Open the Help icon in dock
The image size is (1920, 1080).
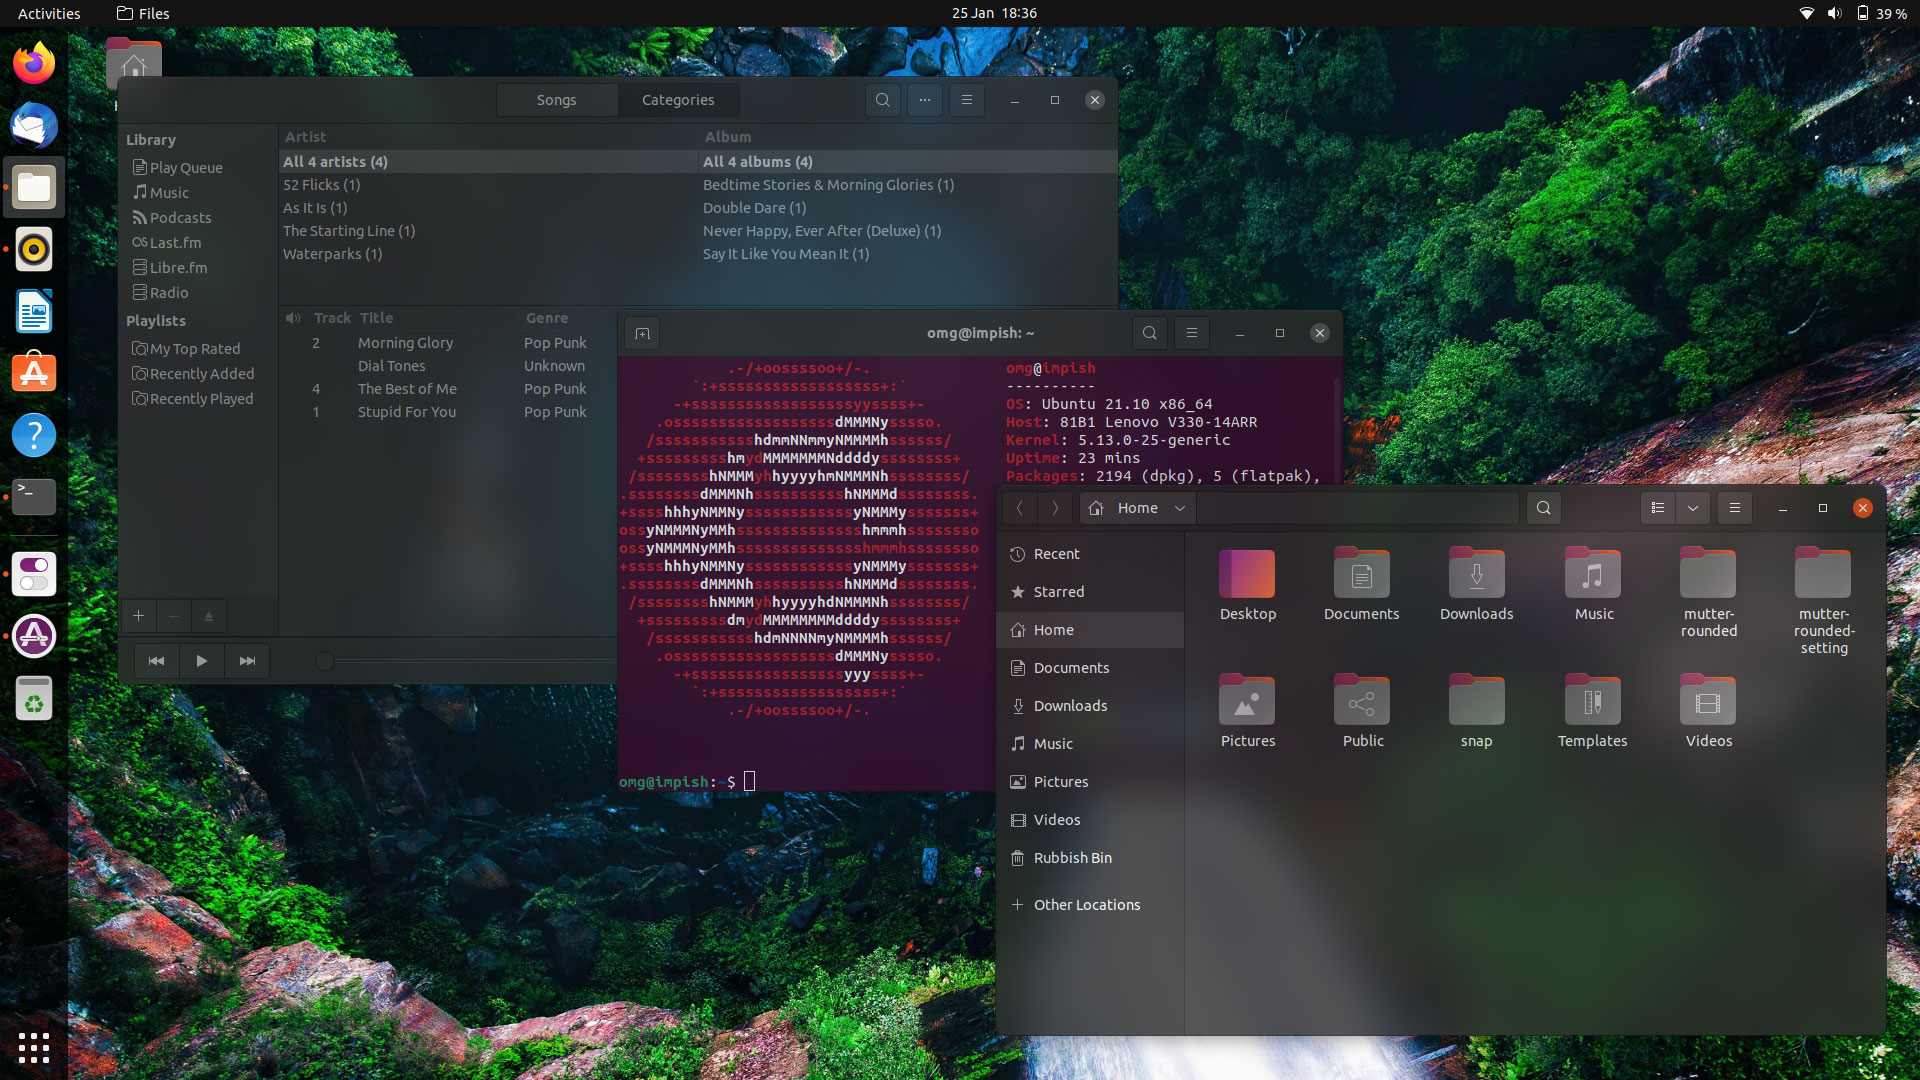click(34, 435)
